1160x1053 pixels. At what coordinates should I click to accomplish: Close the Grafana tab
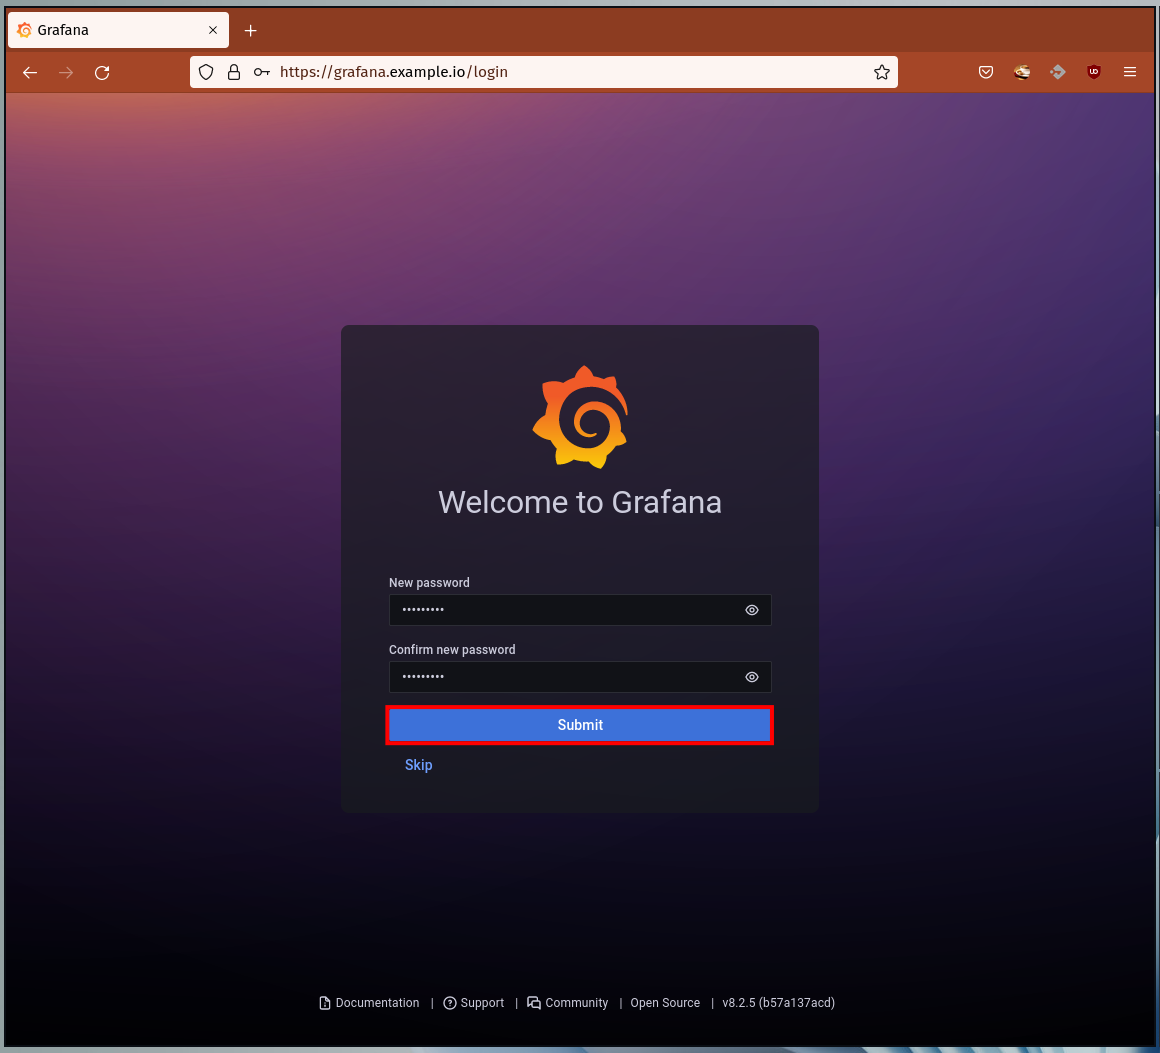[x=213, y=30]
